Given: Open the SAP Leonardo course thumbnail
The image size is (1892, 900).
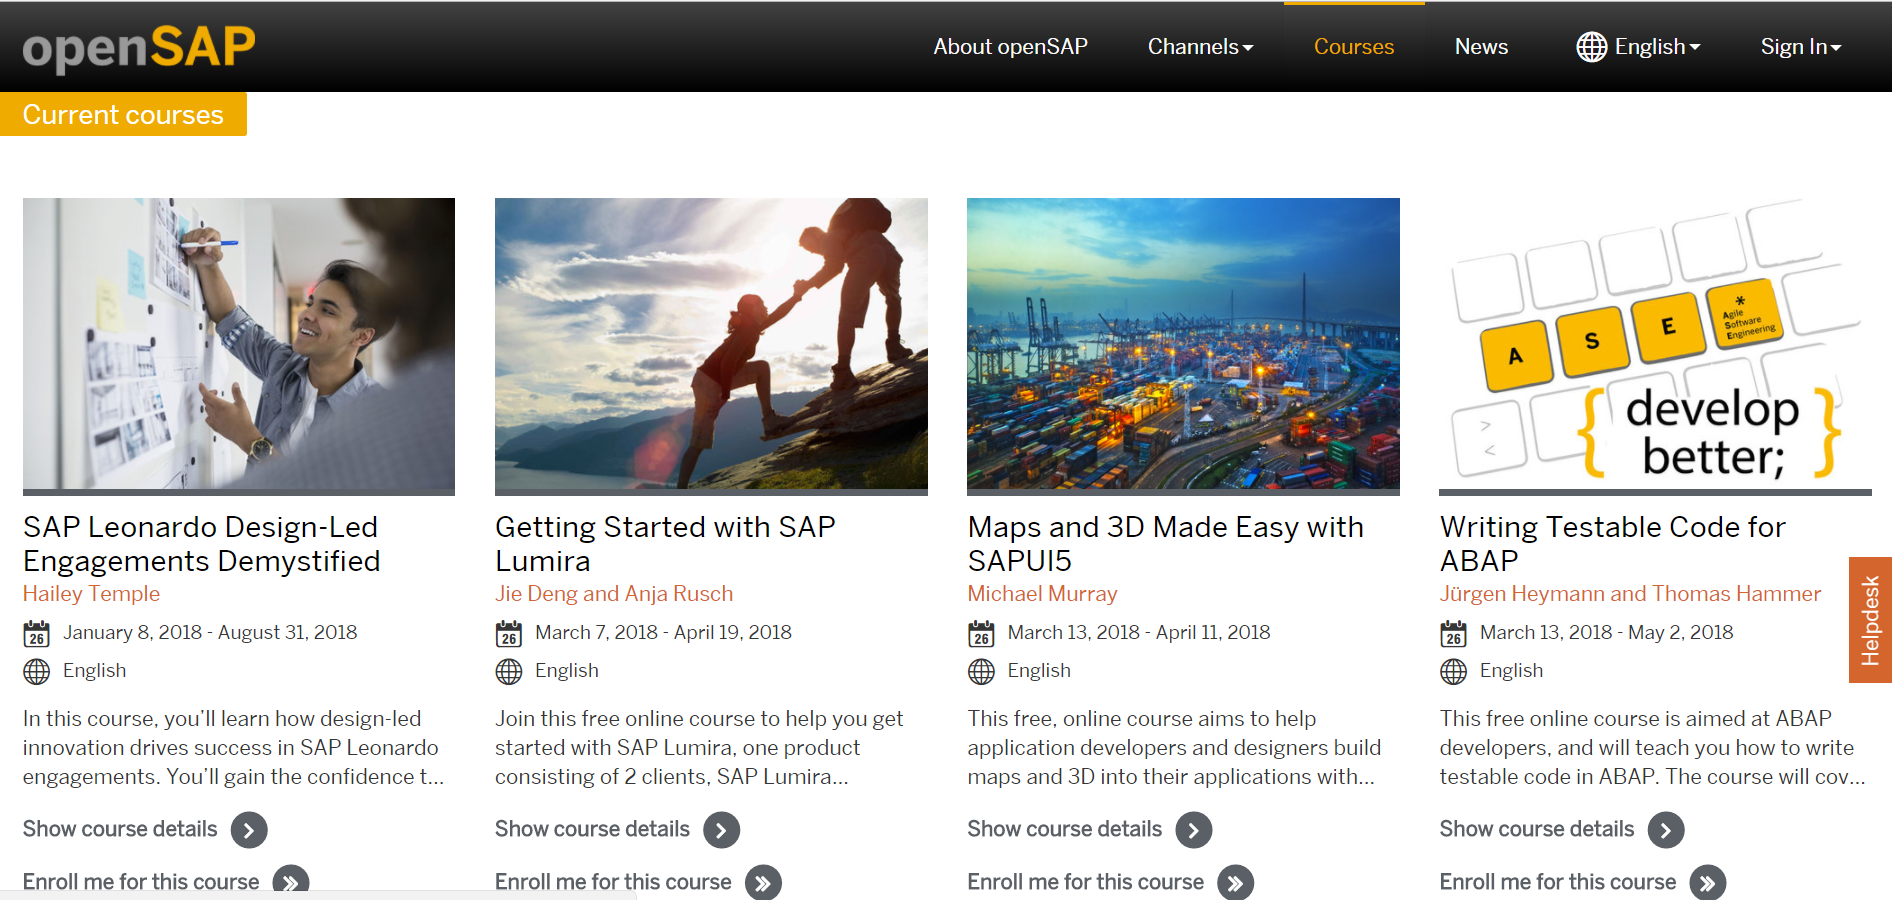Looking at the screenshot, I should 239,344.
